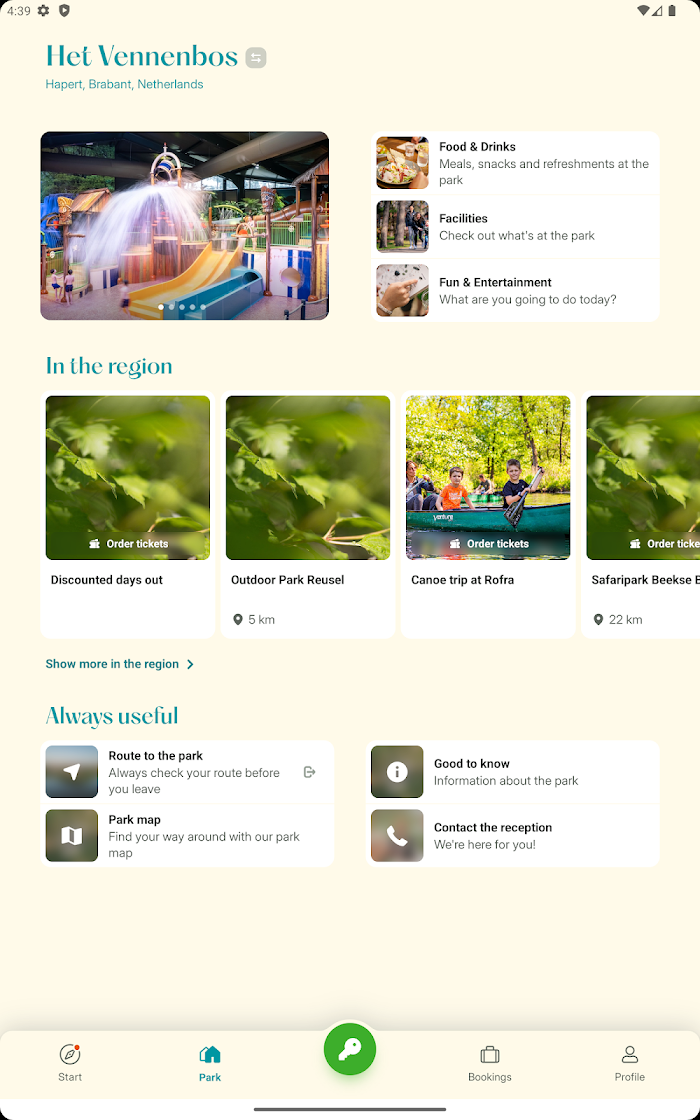Select second carousel dot on water park image
This screenshot has height=1120, width=700.
point(171,307)
